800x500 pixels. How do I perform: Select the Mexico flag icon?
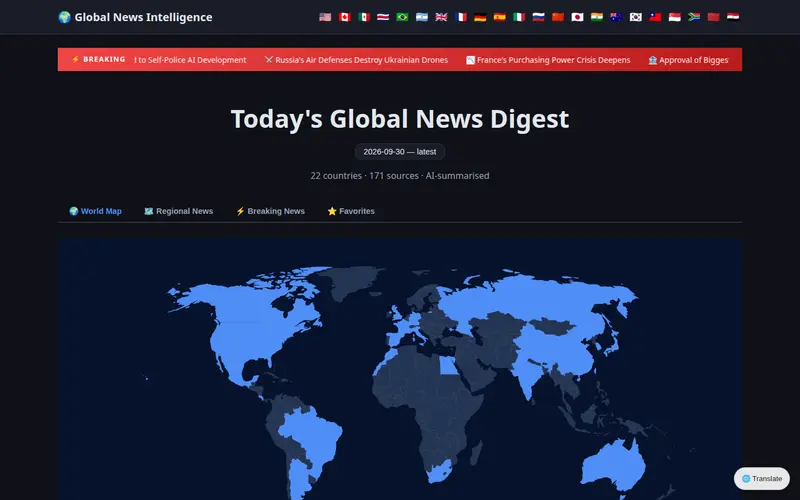(x=364, y=17)
